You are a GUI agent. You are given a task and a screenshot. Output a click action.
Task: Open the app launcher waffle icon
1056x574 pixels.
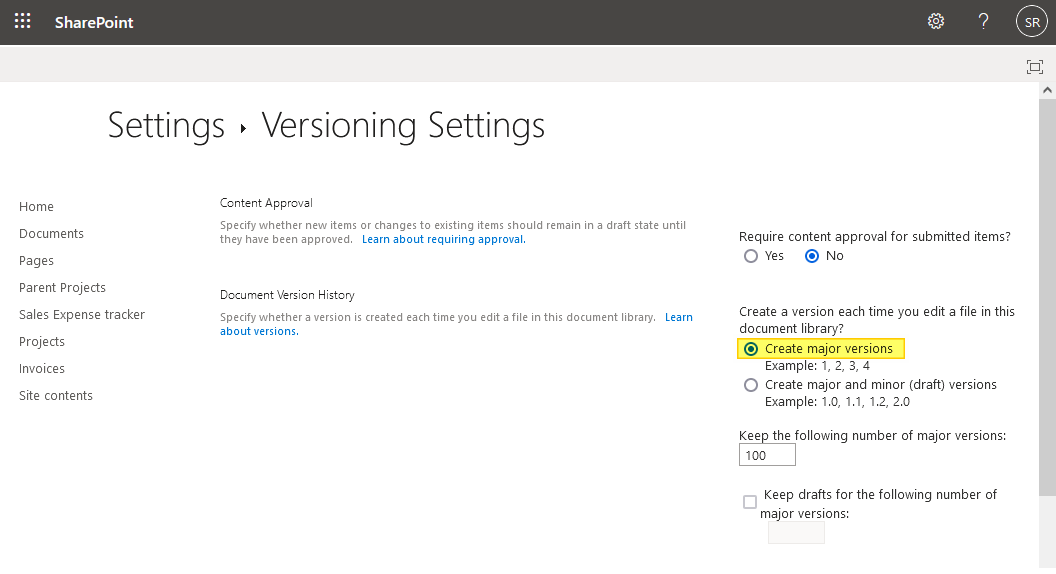coord(22,21)
